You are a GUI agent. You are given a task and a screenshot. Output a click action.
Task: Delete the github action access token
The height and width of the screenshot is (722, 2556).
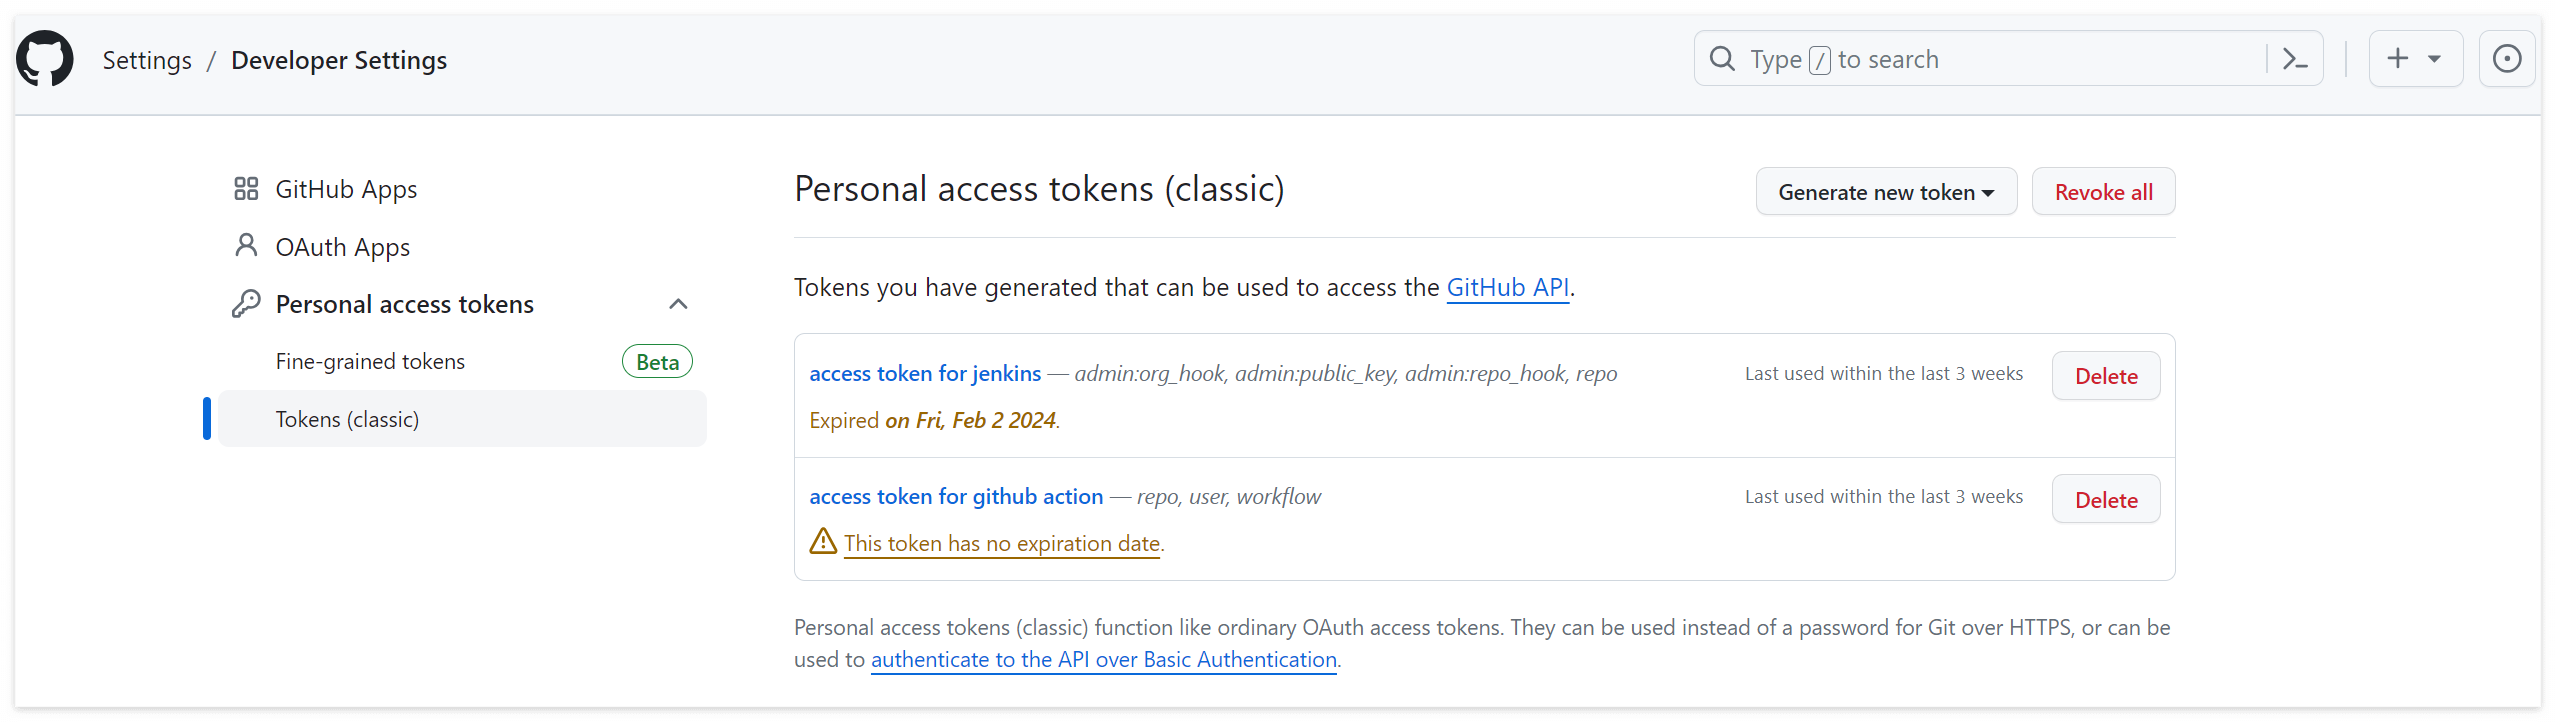click(x=2106, y=500)
